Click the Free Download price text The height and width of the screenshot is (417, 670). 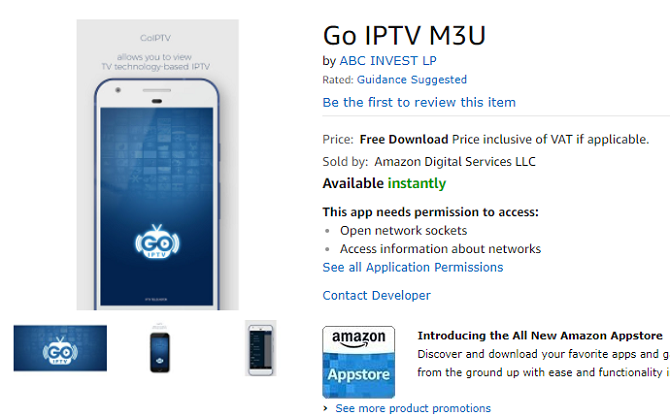(x=404, y=139)
